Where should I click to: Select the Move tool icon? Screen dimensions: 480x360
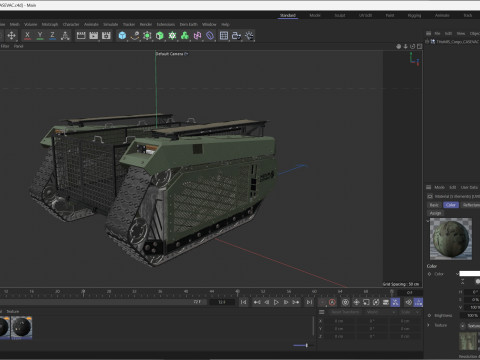[x=11, y=35]
